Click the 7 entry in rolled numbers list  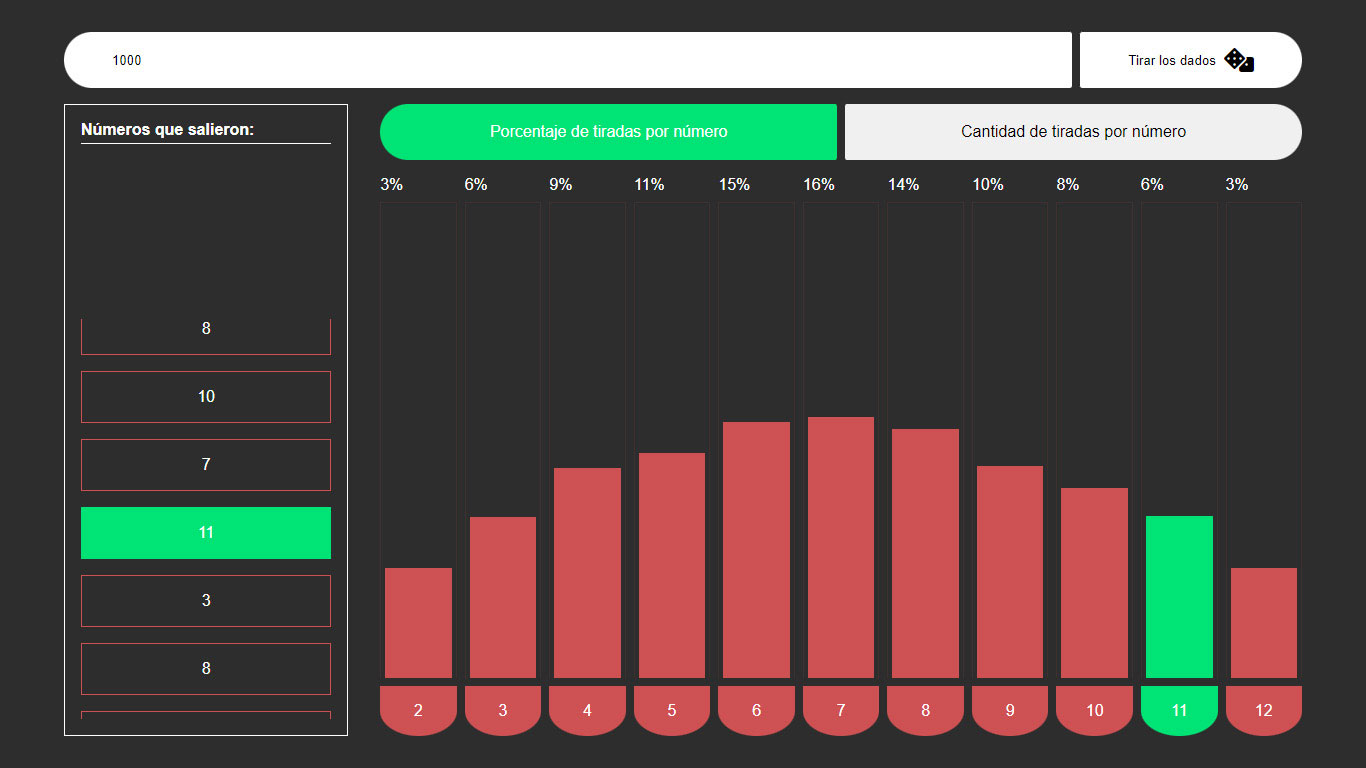pos(206,465)
